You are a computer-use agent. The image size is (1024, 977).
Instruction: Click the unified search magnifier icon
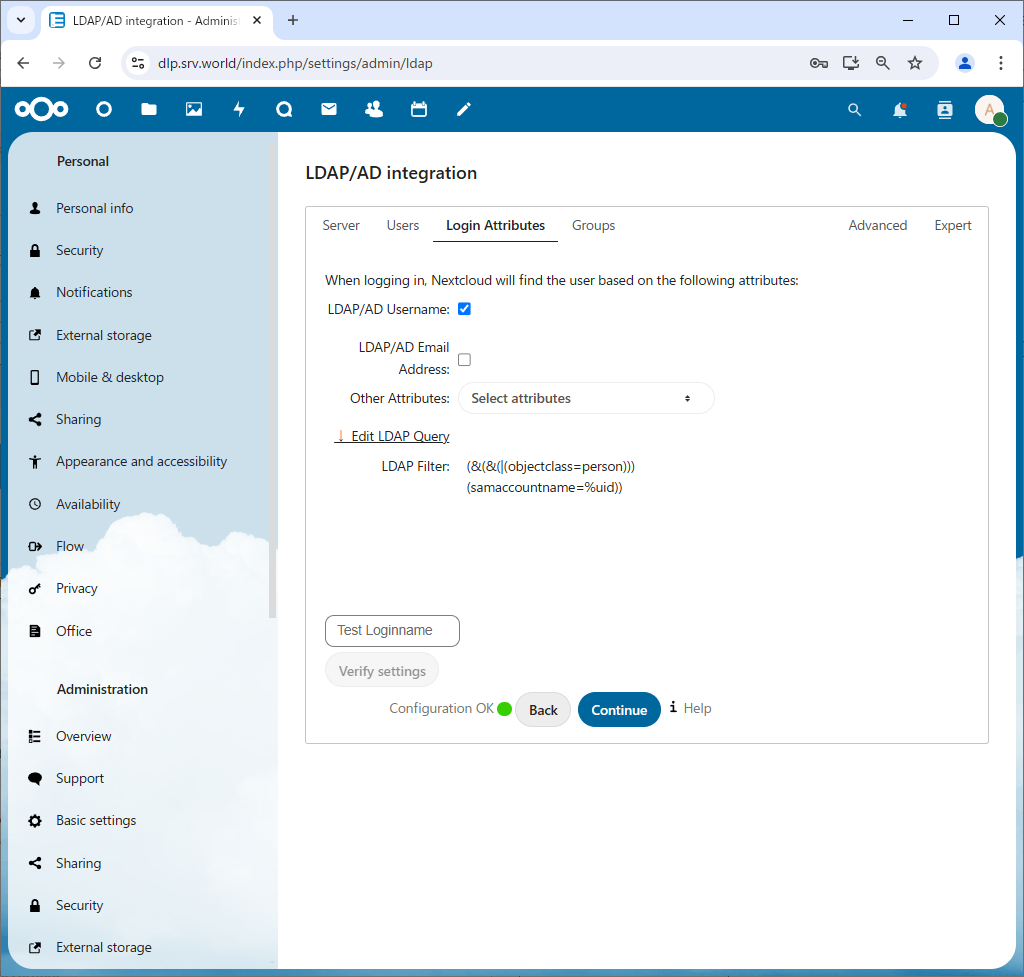[854, 110]
